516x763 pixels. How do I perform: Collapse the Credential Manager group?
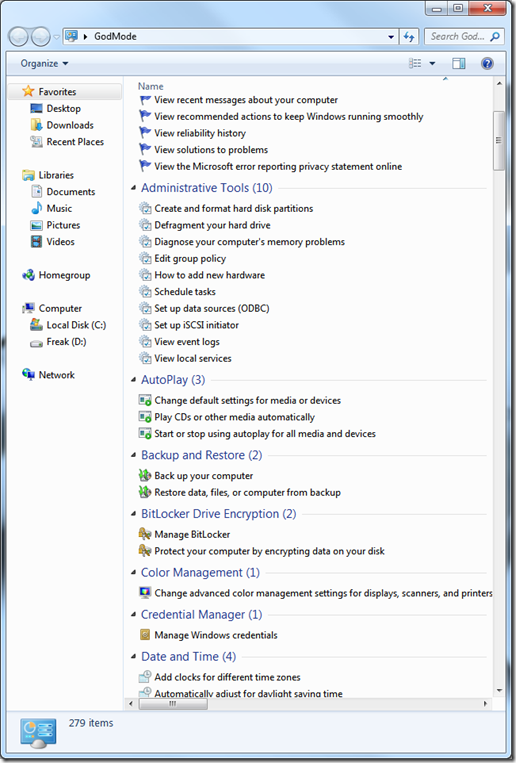point(133,615)
